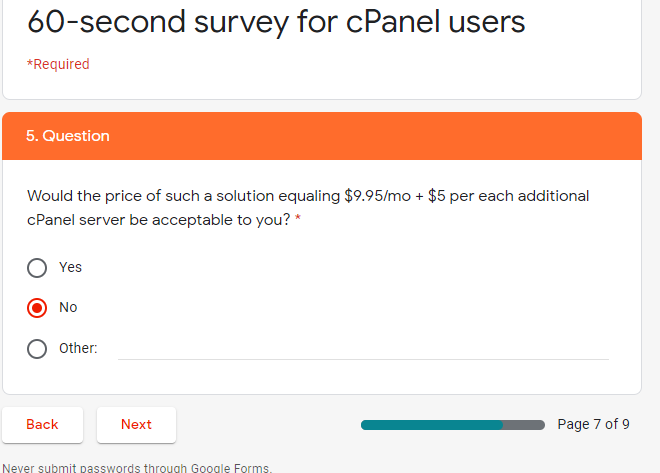Click the words "Google Forms" in the footer notice

230,468
